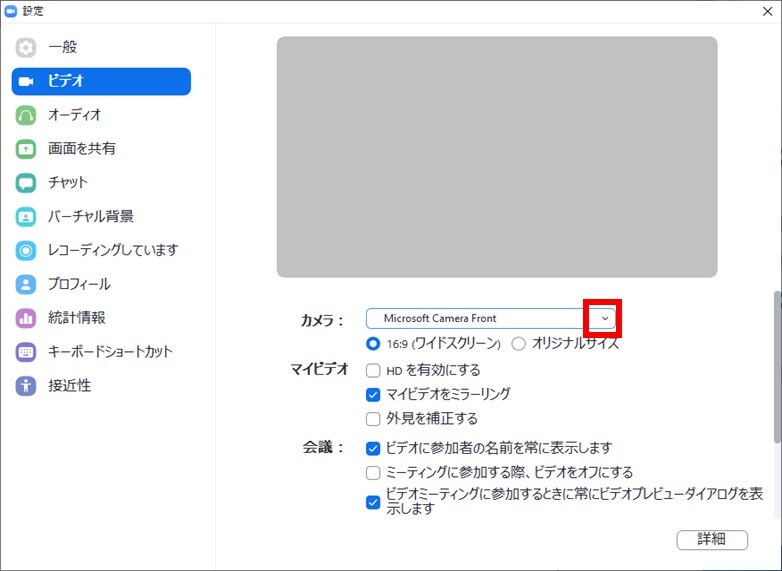View the 統計情報 tab
Image resolution: width=782 pixels, height=571 pixels.
tap(101, 318)
